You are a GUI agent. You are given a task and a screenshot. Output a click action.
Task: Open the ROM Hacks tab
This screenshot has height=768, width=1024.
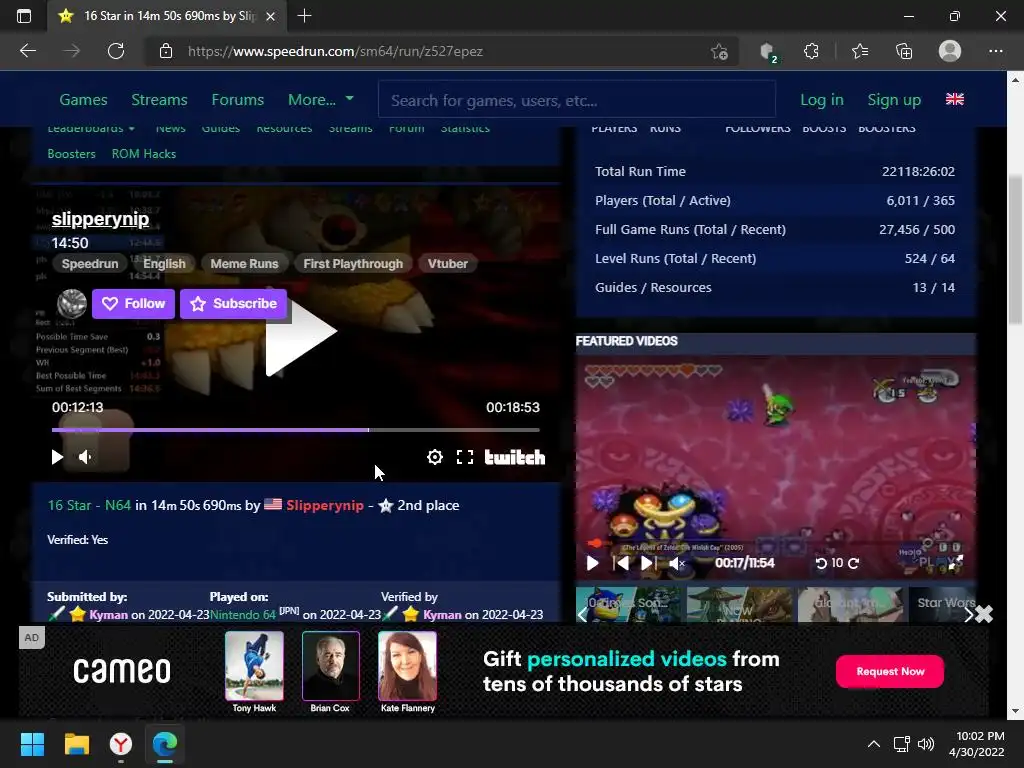(144, 154)
